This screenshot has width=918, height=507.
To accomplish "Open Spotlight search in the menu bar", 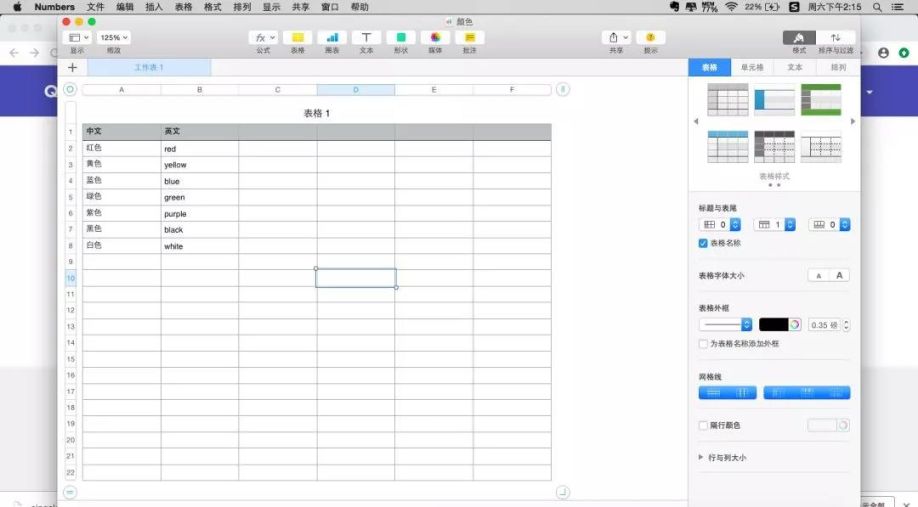I will 877,7.
